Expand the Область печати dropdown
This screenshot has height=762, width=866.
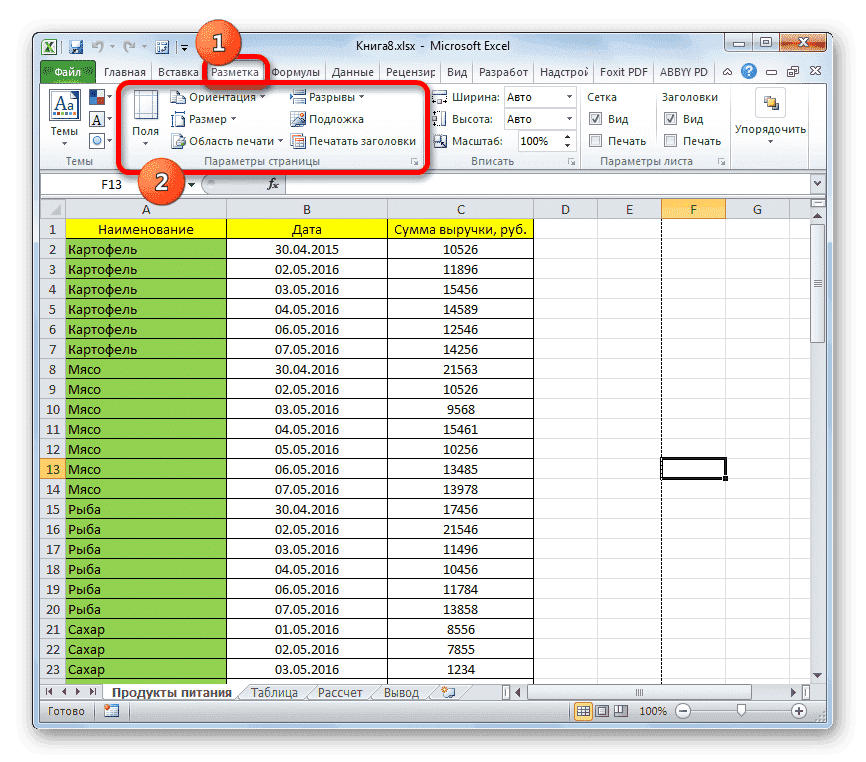[x=228, y=141]
